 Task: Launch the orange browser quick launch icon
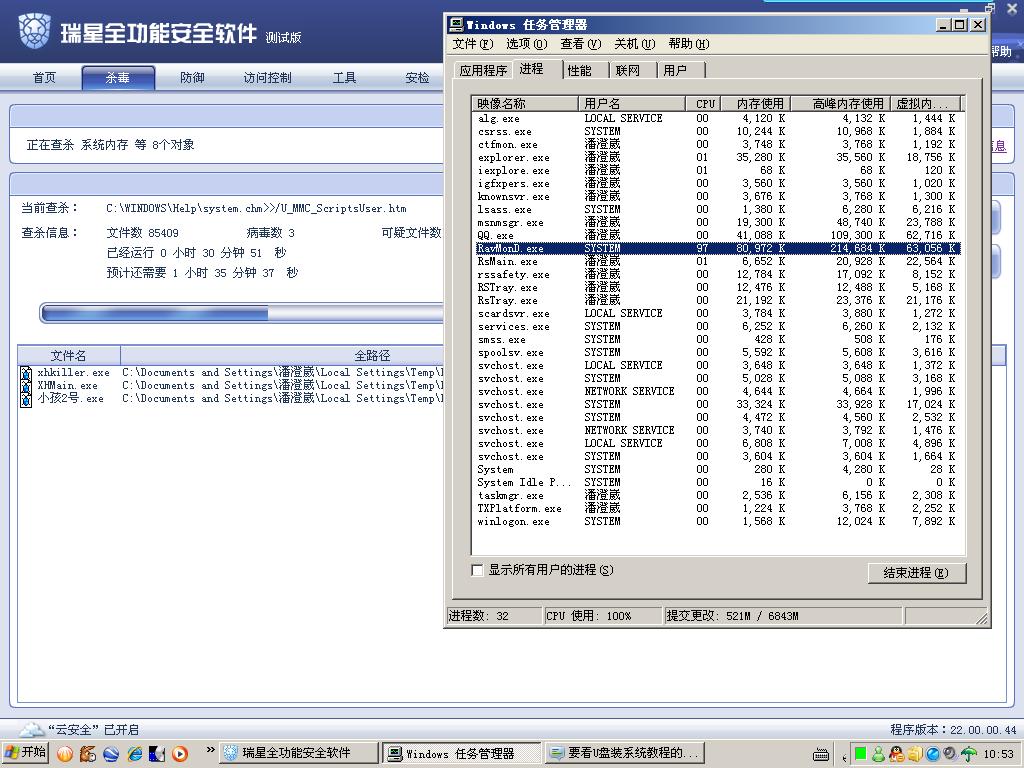point(65,754)
